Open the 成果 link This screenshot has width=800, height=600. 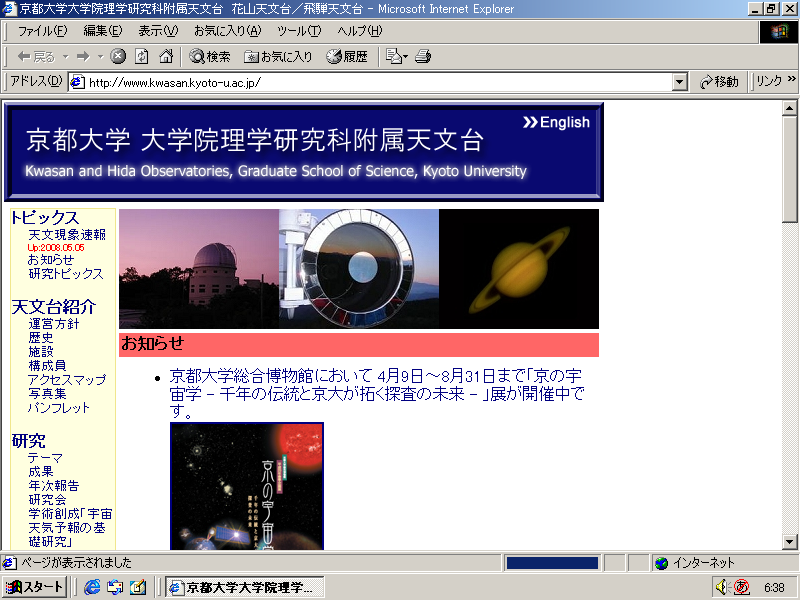click(41, 471)
